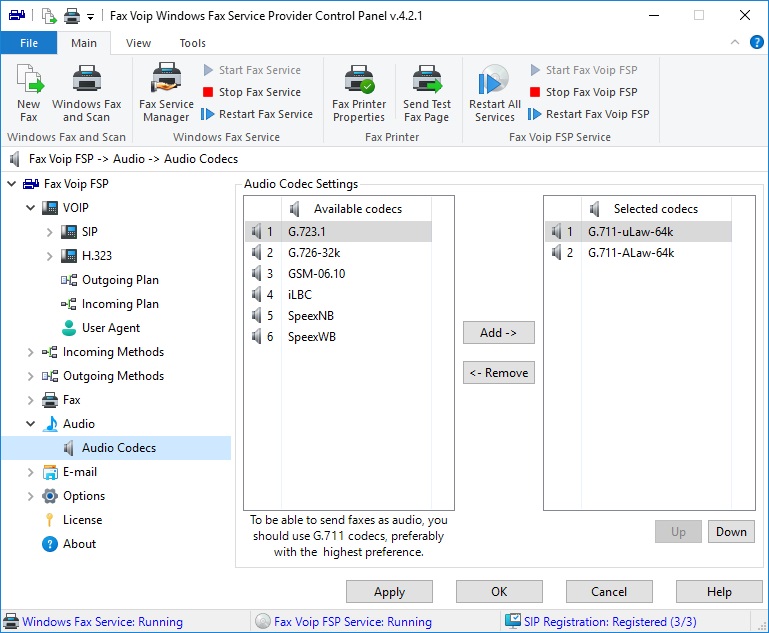Select the Audio Codecs tree item
The height and width of the screenshot is (633, 769).
point(116,448)
